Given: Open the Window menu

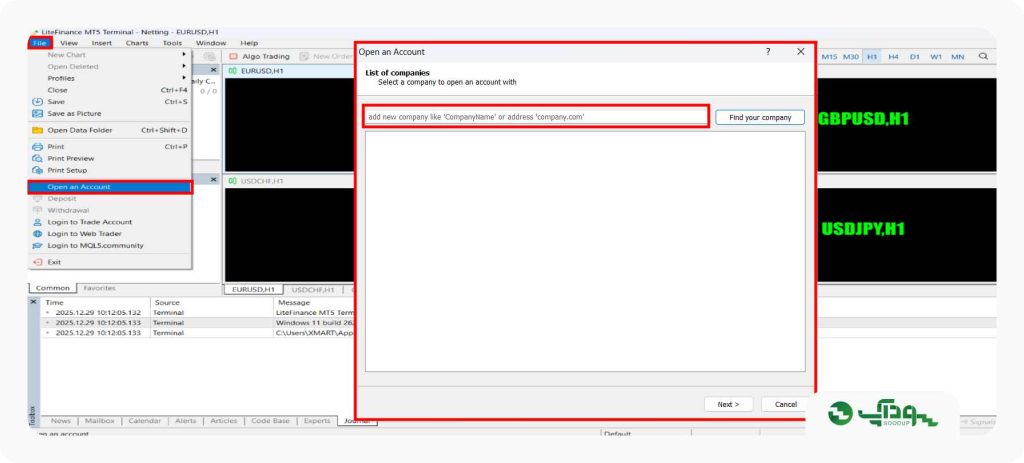Looking at the screenshot, I should 211,43.
